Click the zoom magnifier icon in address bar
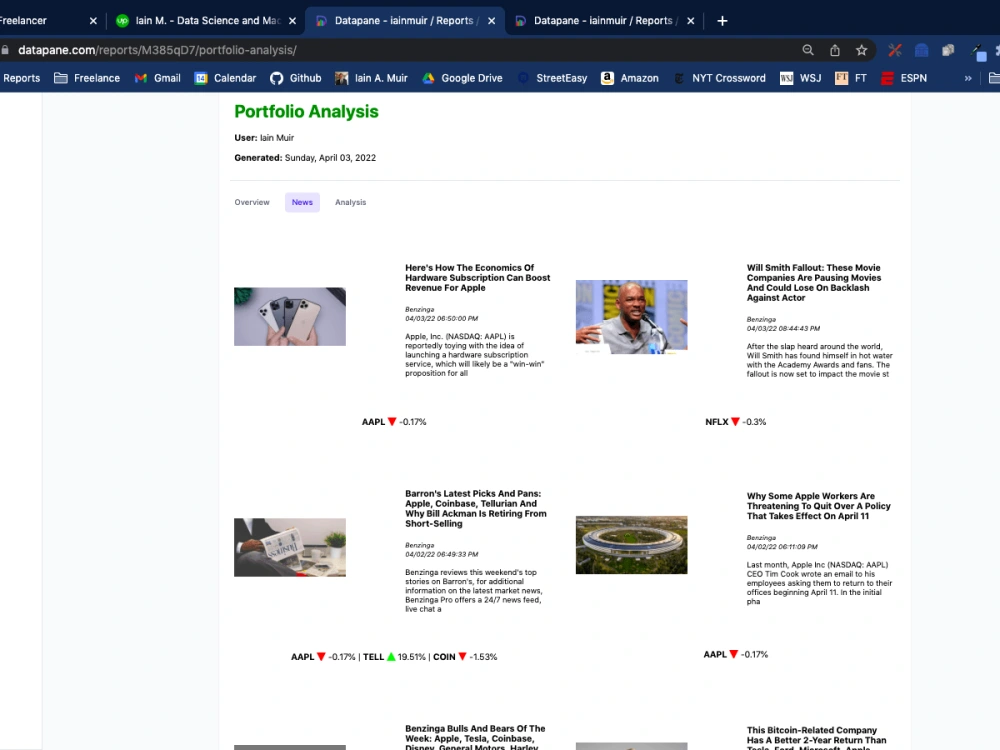1000x750 pixels. click(x=807, y=50)
